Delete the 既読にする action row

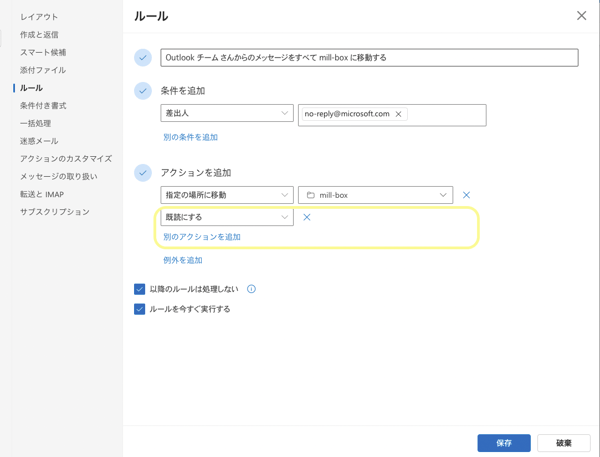[307, 217]
